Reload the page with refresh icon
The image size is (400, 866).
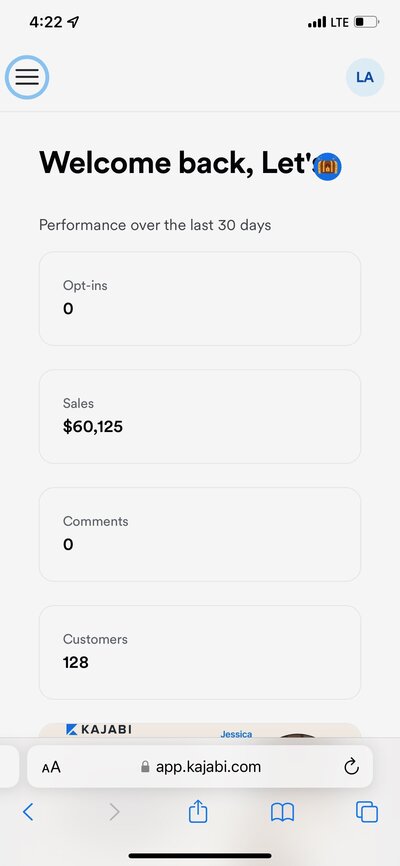[x=351, y=767]
